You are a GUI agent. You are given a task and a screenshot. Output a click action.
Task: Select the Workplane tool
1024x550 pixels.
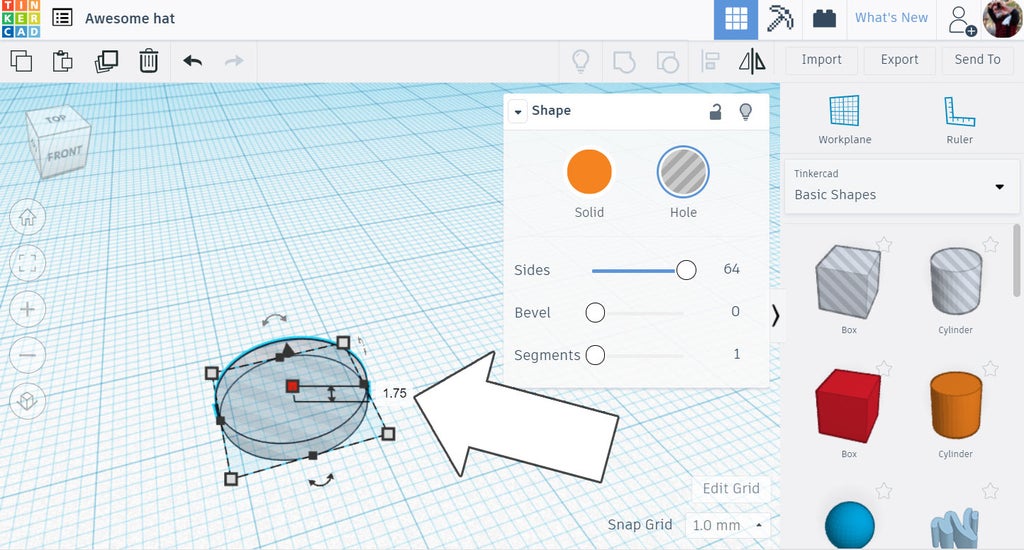pyautogui.click(x=844, y=120)
